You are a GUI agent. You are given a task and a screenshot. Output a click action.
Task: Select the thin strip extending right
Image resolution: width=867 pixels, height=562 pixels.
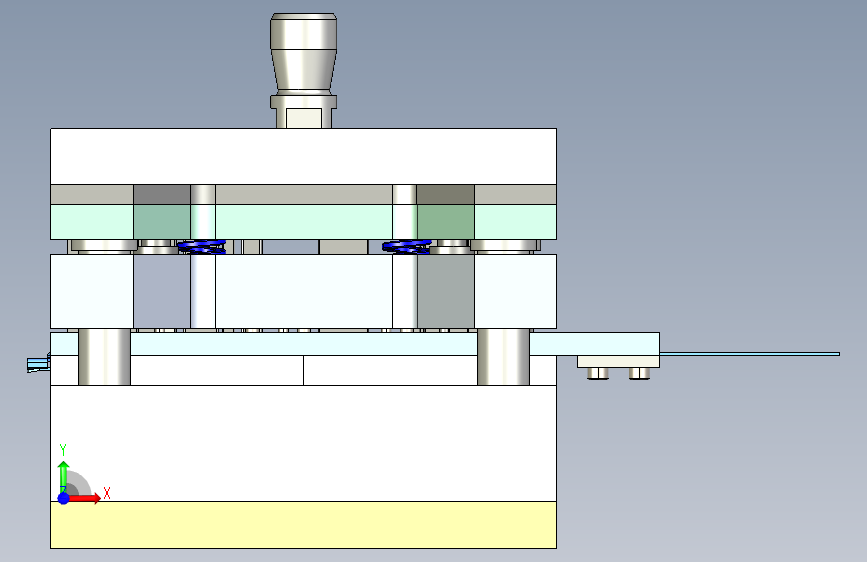750,354
